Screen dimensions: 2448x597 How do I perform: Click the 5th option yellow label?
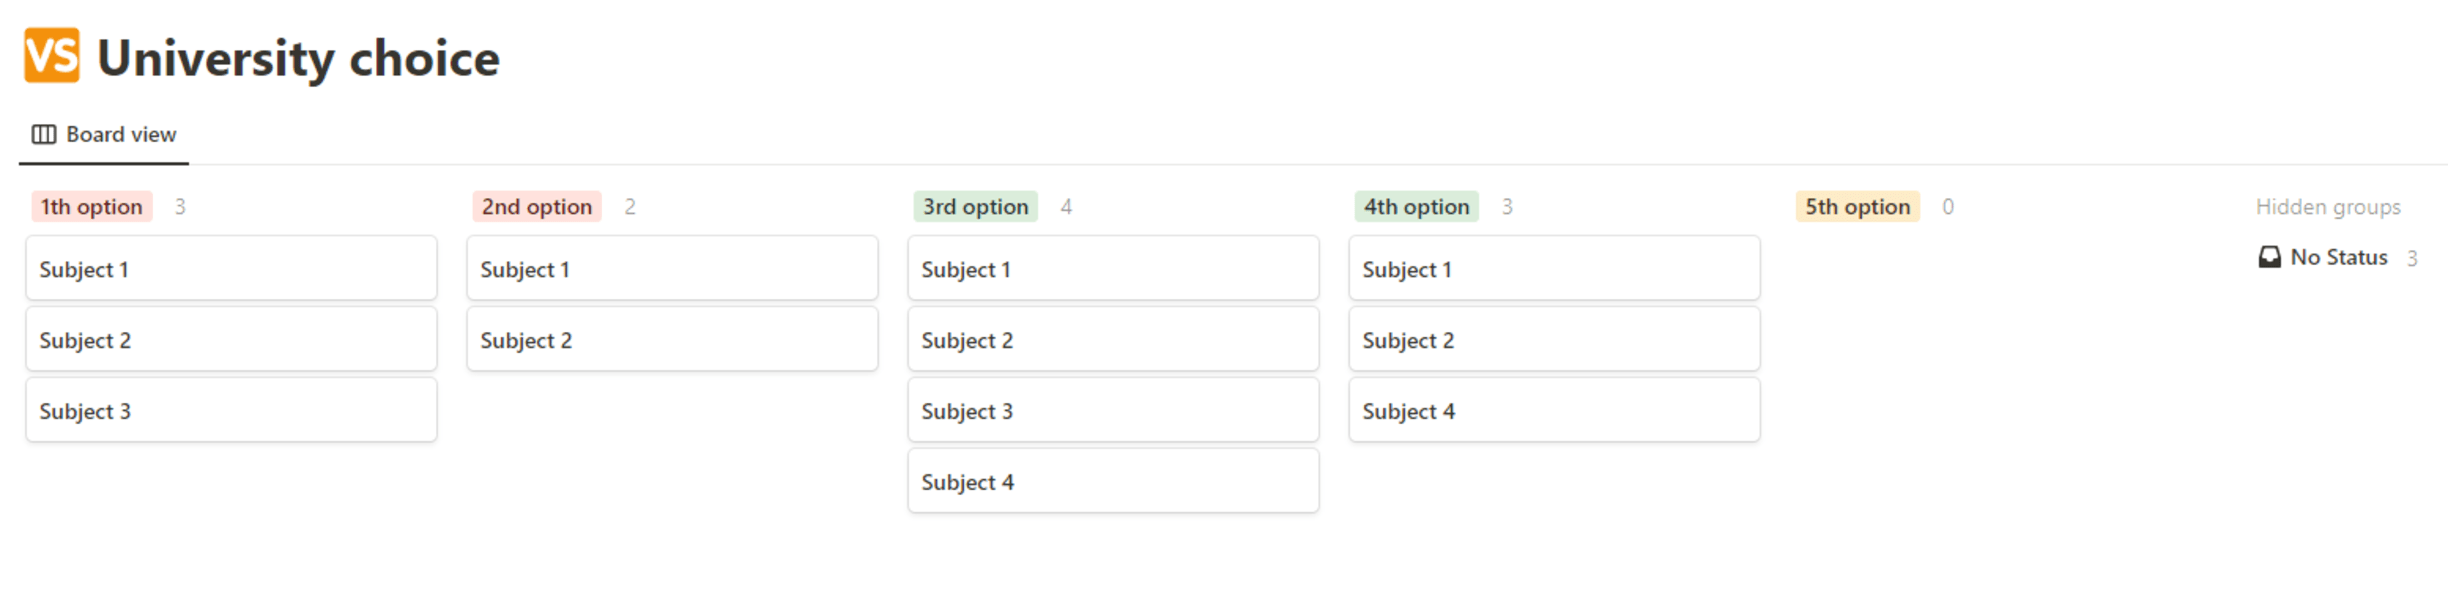pyautogui.click(x=1857, y=206)
